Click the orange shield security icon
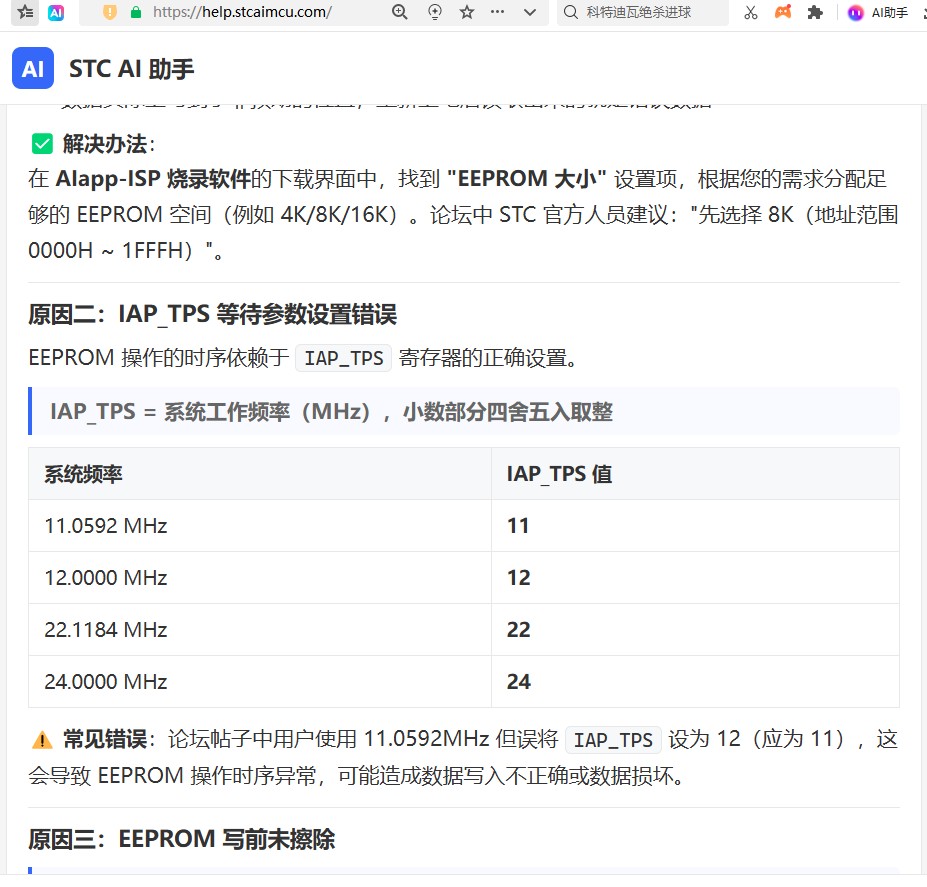This screenshot has width=927, height=887. tap(110, 12)
